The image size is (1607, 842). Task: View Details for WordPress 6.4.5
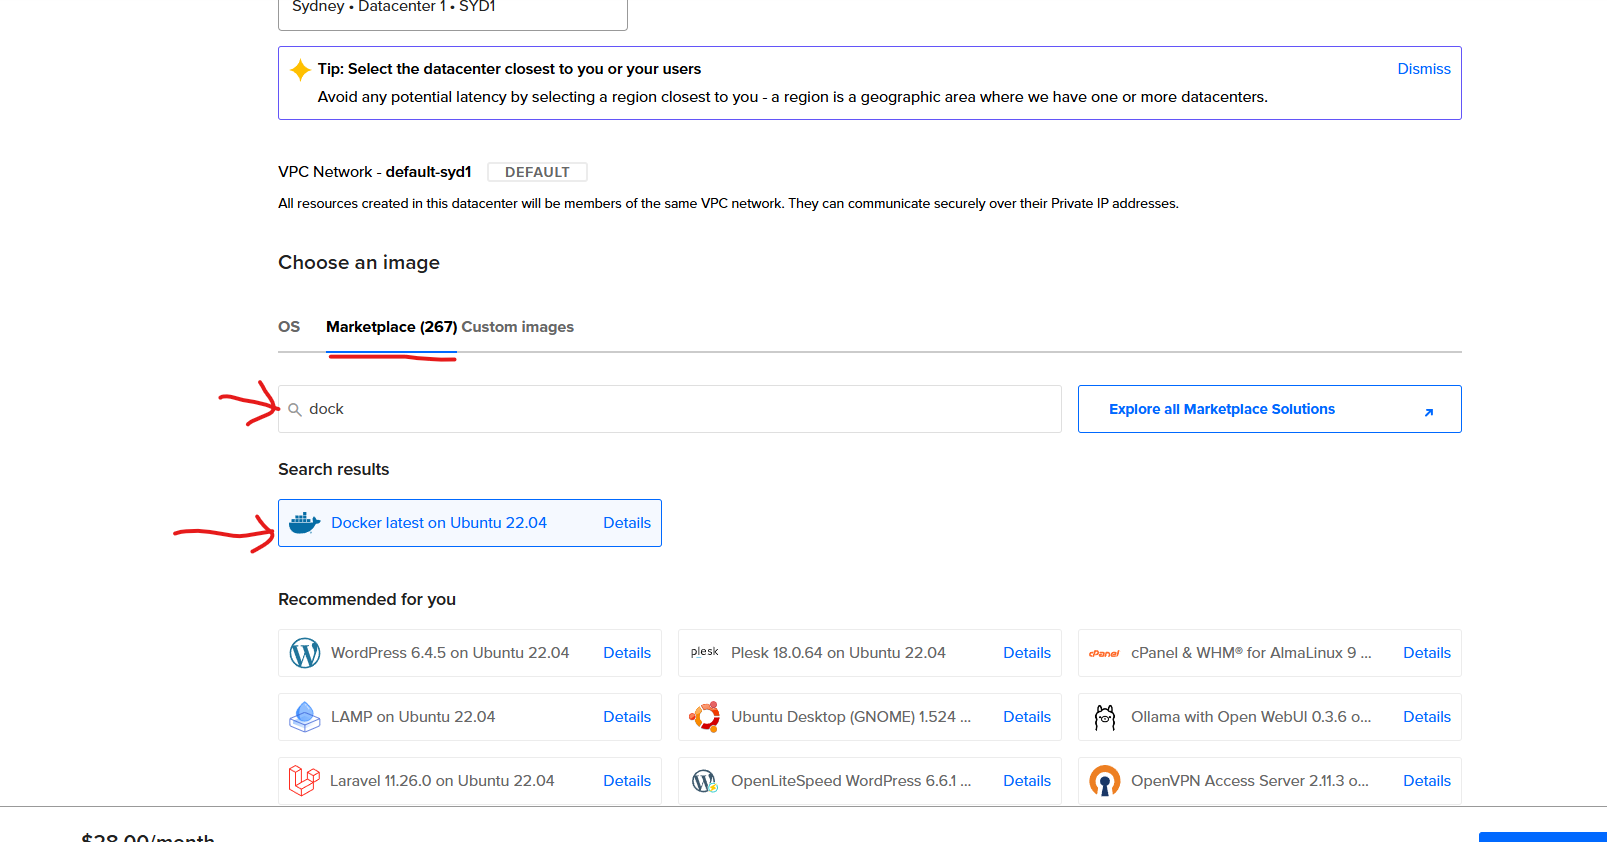(626, 653)
